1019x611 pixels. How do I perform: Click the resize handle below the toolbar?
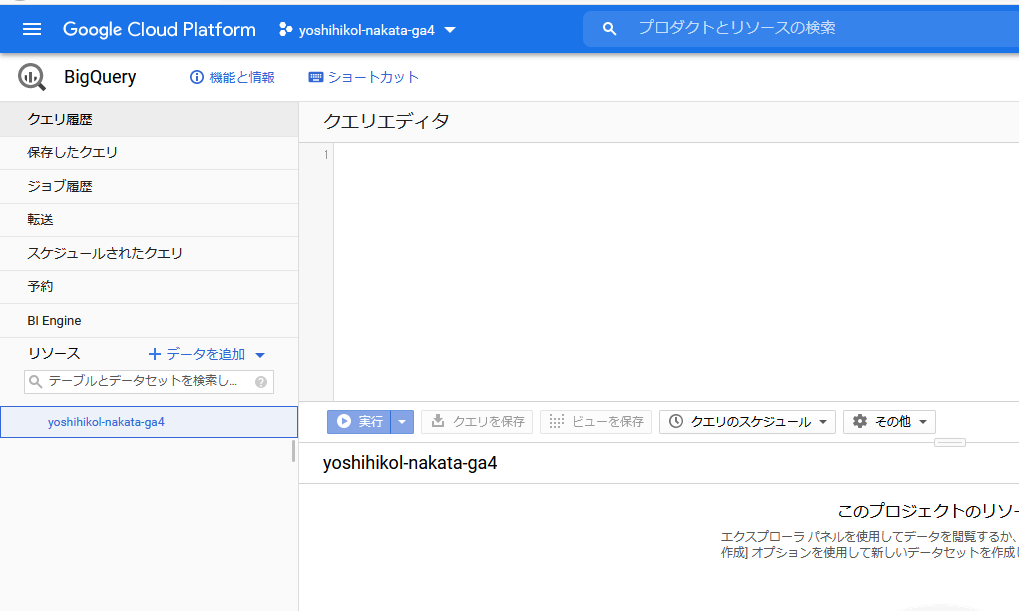click(x=950, y=443)
